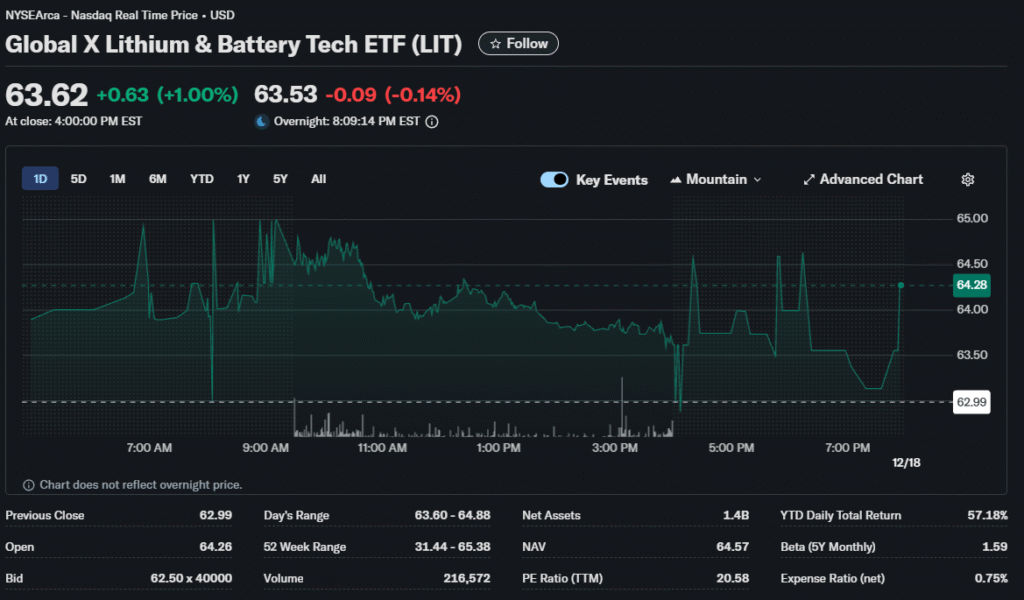Click the mountain chart type icon
Viewport: 1024px width, 600px height.
(x=675, y=180)
